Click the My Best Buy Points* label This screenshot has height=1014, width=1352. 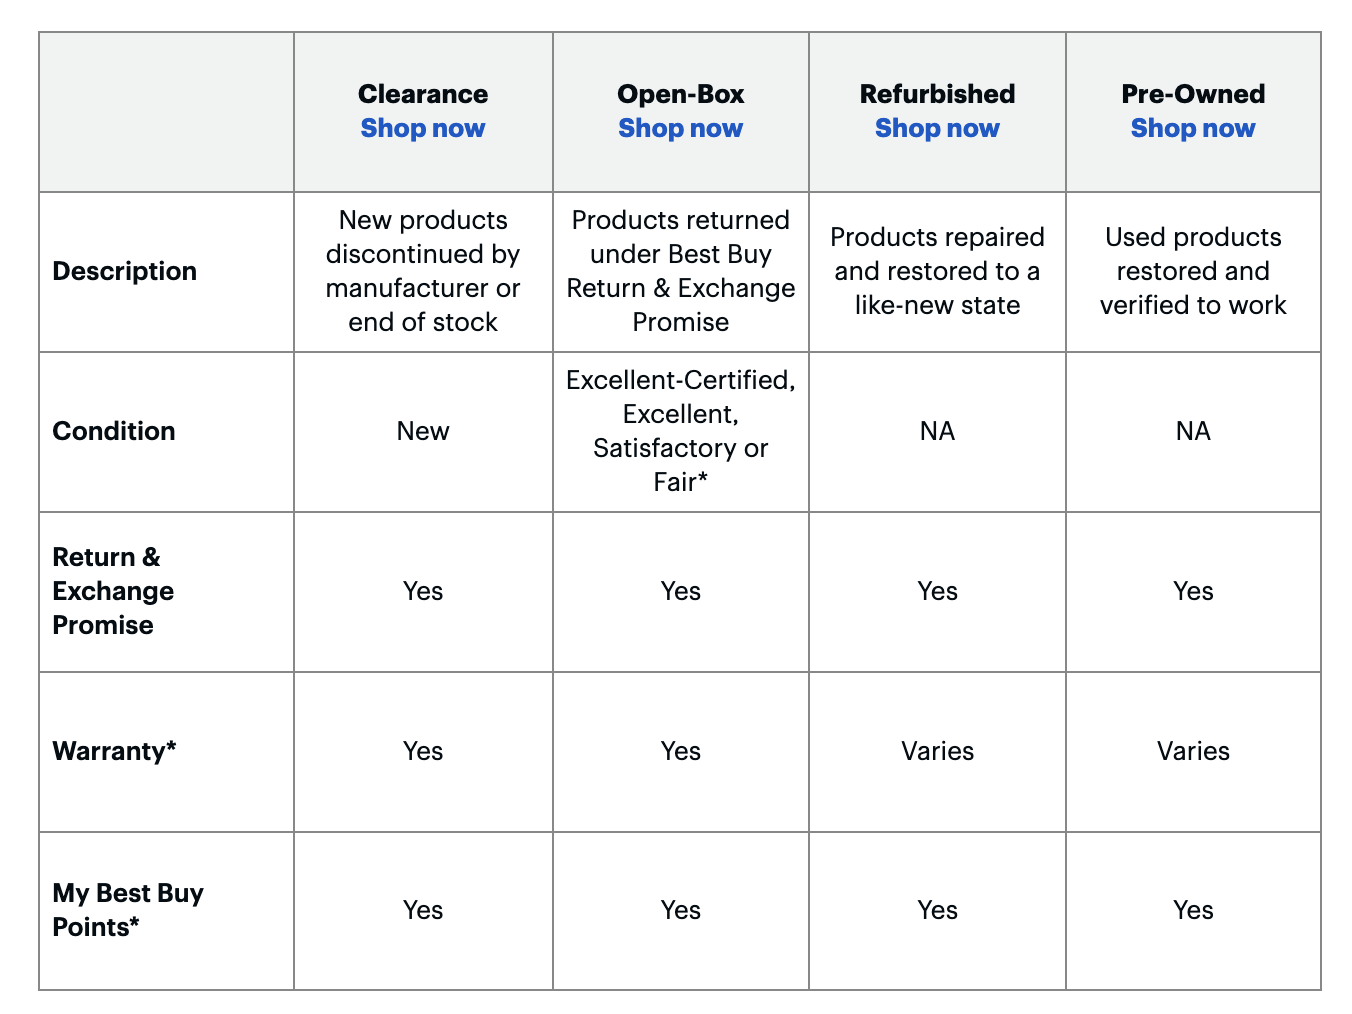pyautogui.click(x=127, y=910)
